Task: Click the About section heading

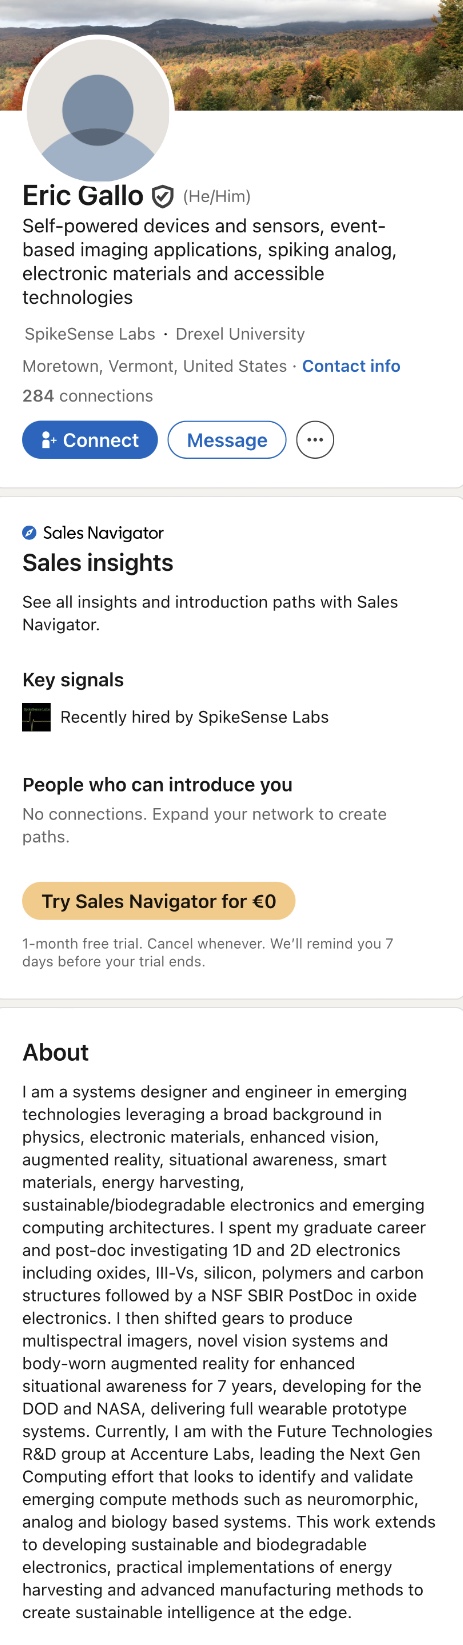Action: click(x=56, y=1052)
